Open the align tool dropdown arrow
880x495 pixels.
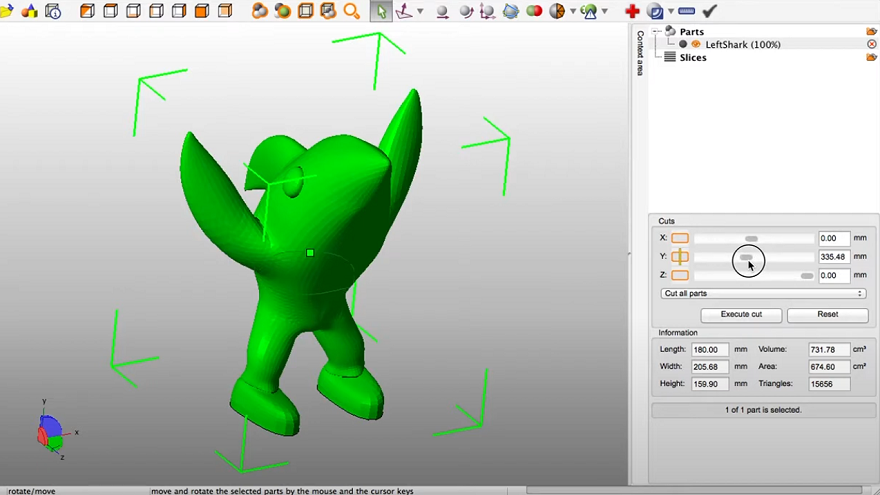(420, 11)
